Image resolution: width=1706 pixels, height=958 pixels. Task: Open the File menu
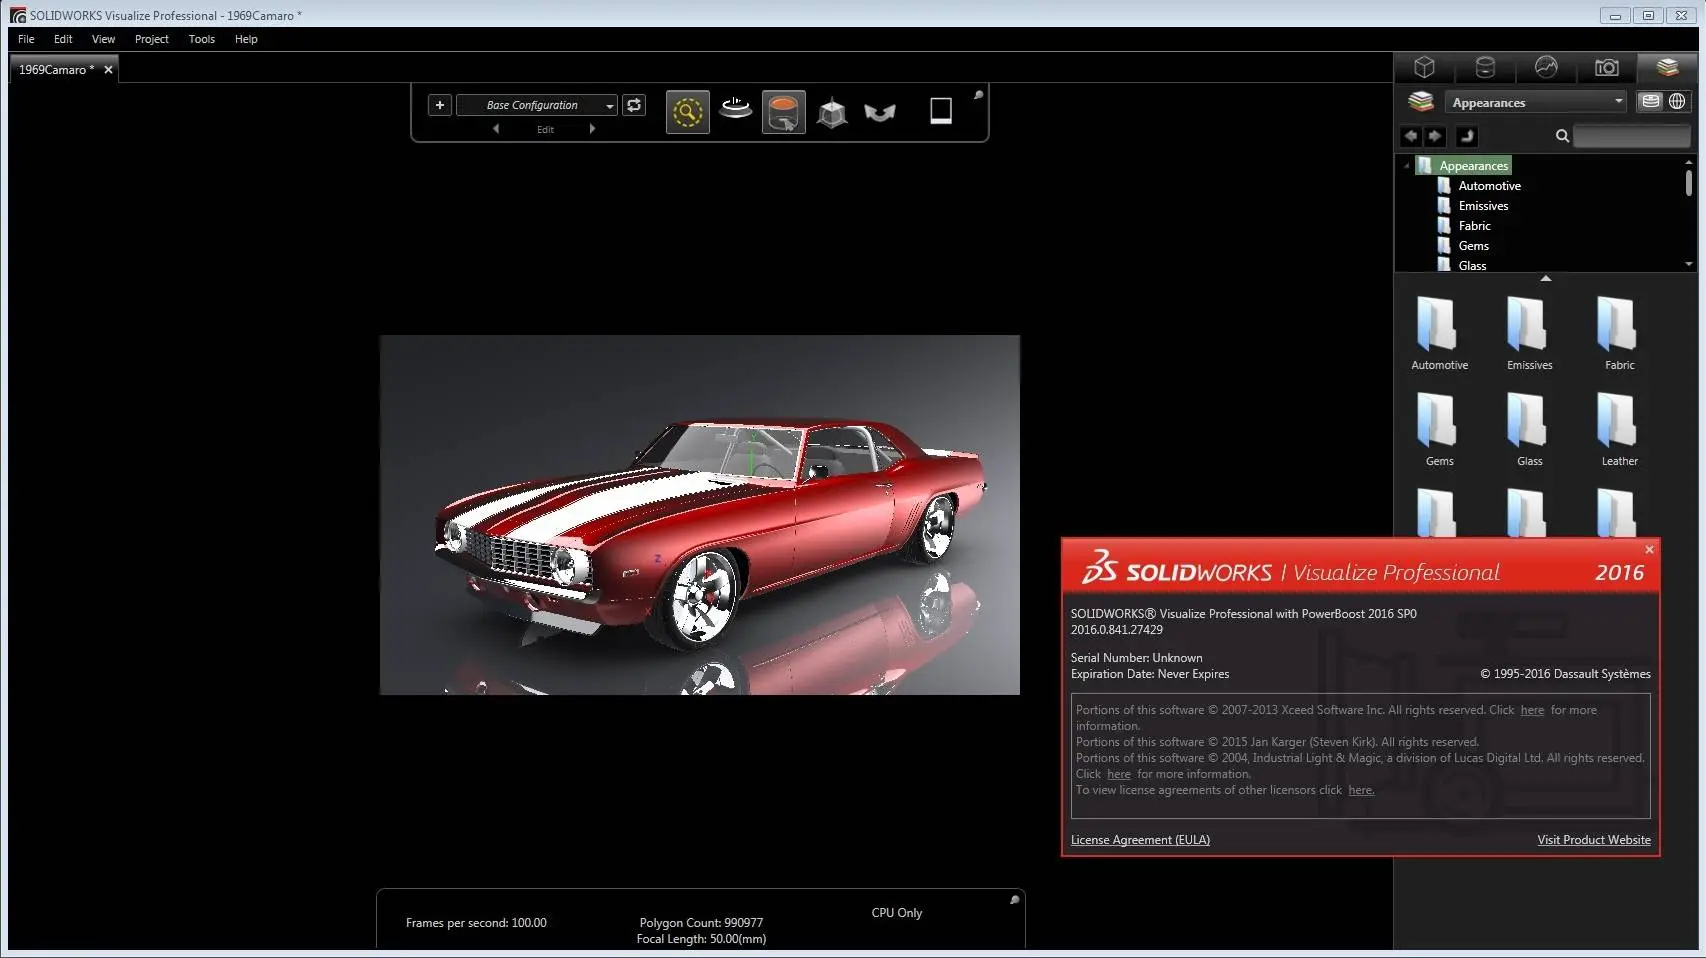(x=26, y=39)
